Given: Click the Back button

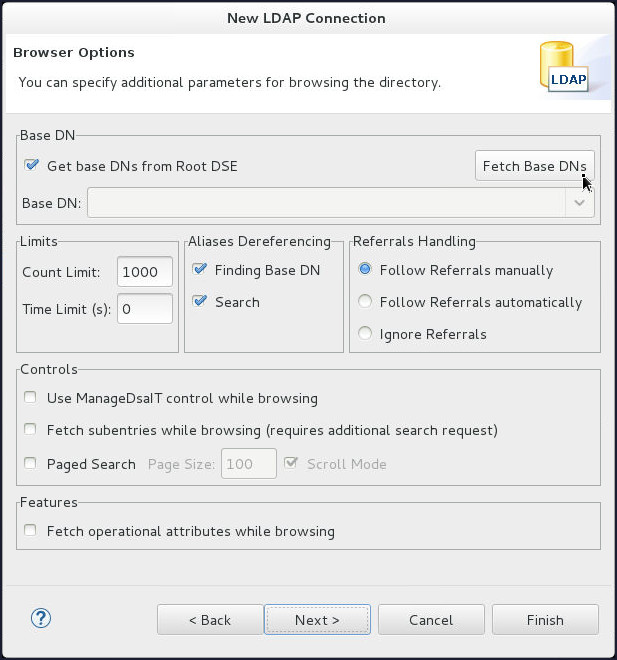Looking at the screenshot, I should point(210,620).
